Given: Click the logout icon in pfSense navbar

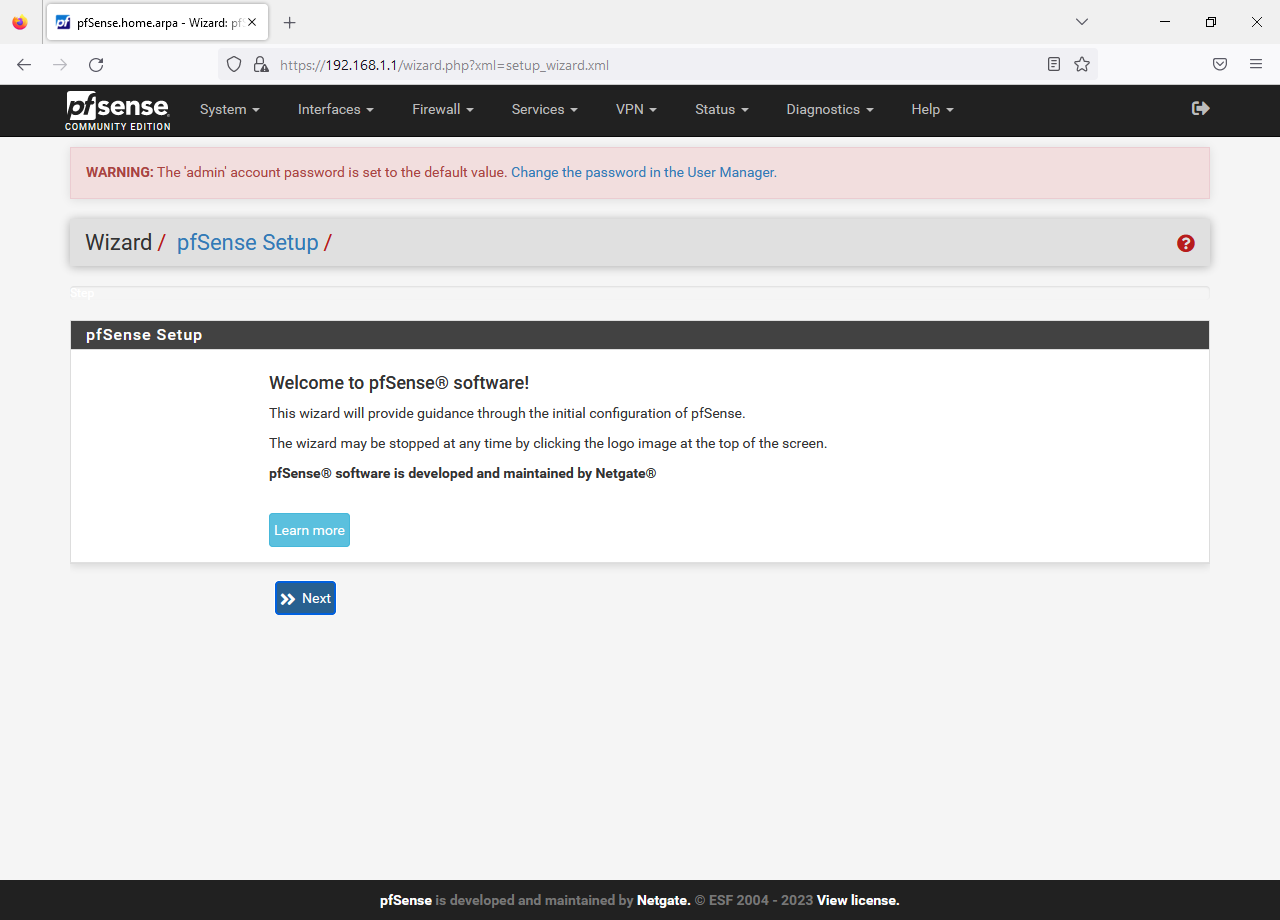Looking at the screenshot, I should [1201, 108].
